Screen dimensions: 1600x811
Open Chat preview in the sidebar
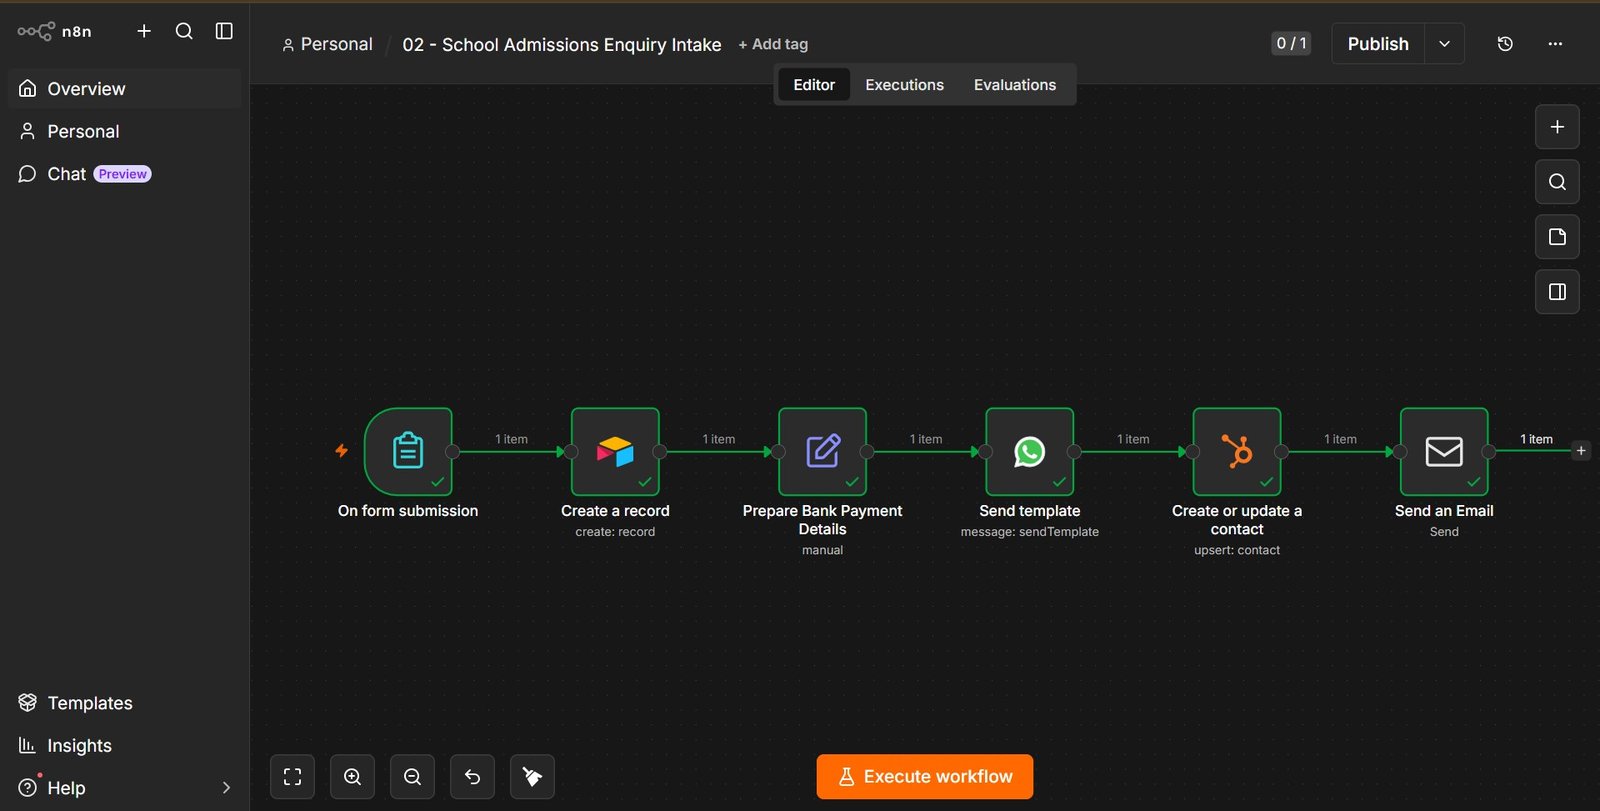tap(124, 174)
